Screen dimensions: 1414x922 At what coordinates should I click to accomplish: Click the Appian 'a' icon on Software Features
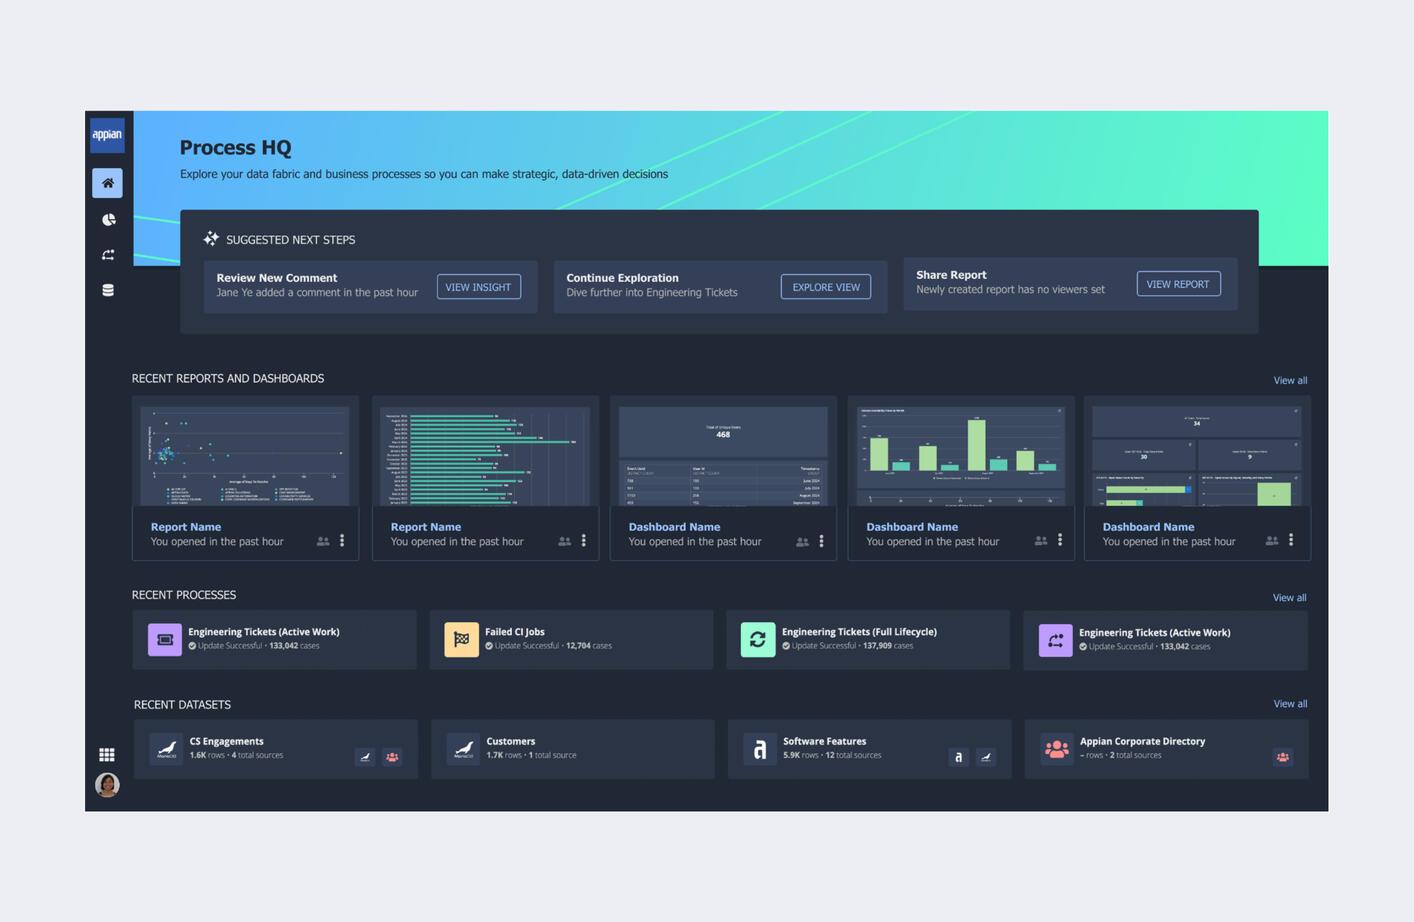pos(757,748)
